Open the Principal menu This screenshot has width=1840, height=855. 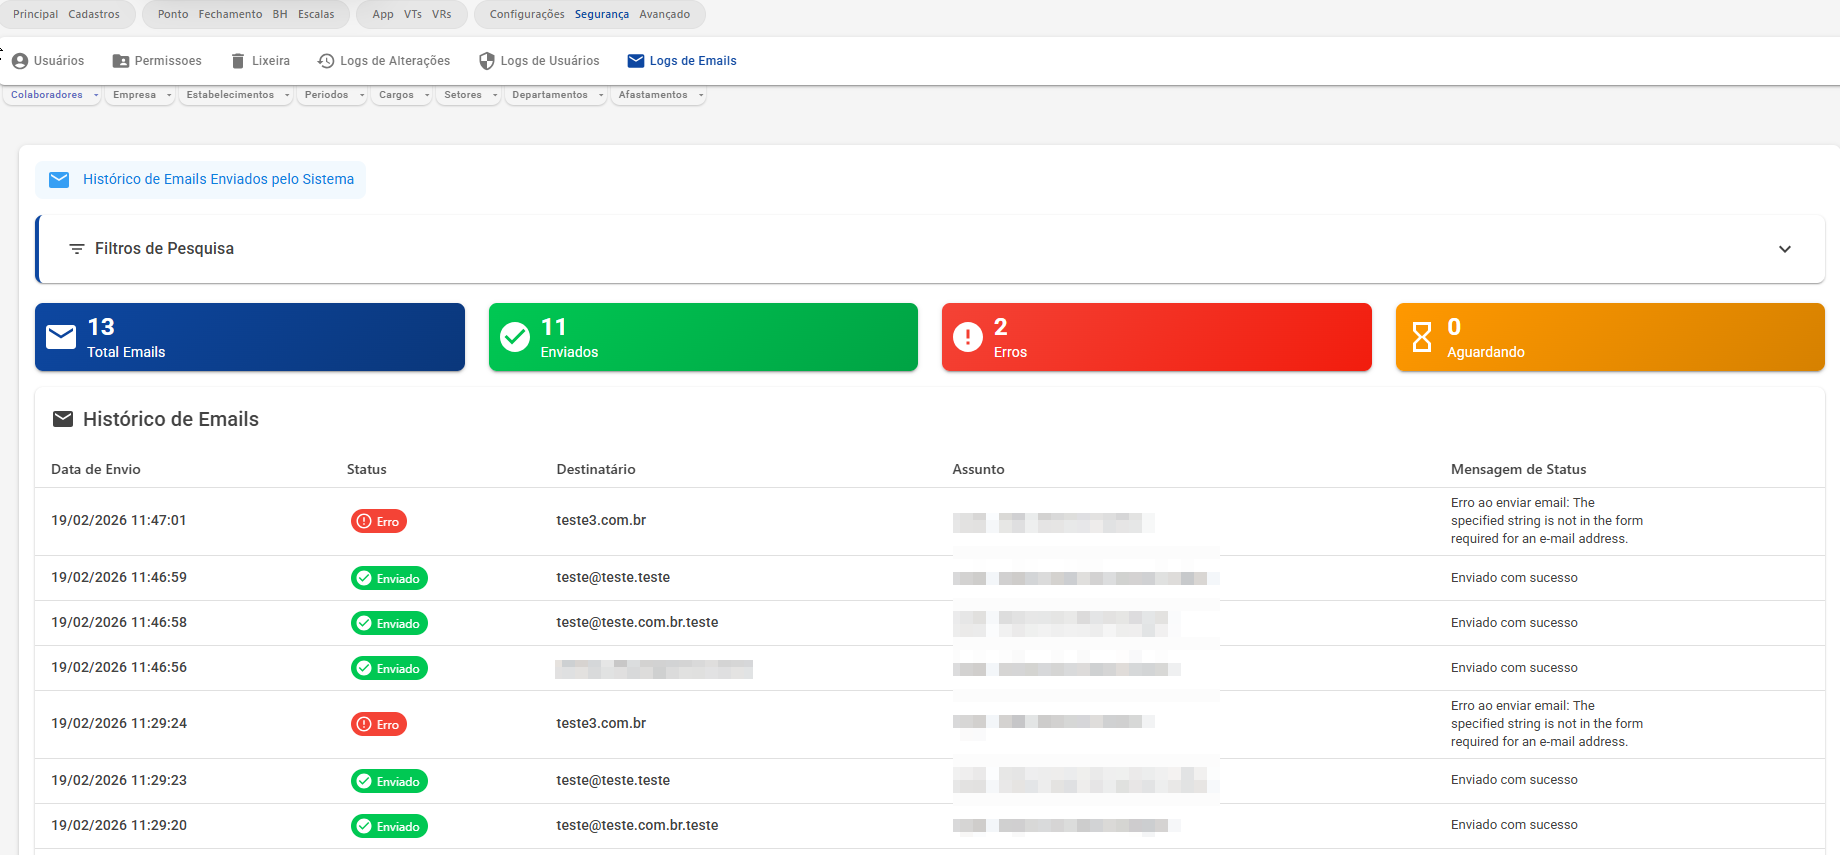pos(36,15)
